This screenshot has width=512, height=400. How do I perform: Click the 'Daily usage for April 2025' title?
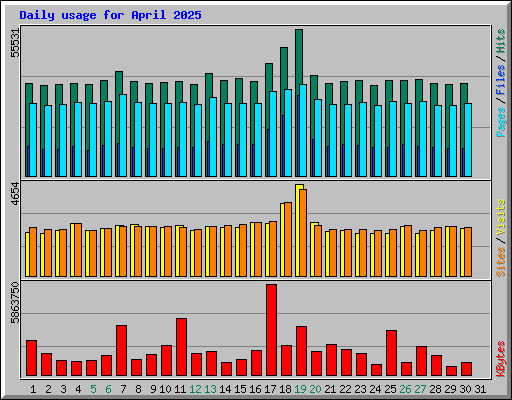click(x=110, y=15)
